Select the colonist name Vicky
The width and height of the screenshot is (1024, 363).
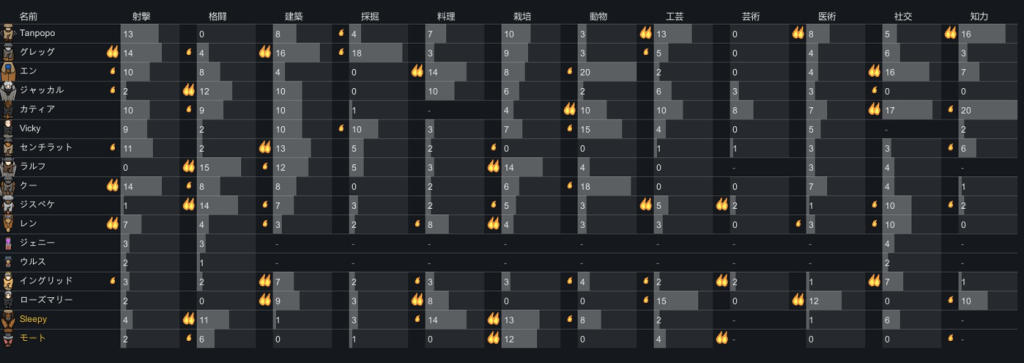30,129
